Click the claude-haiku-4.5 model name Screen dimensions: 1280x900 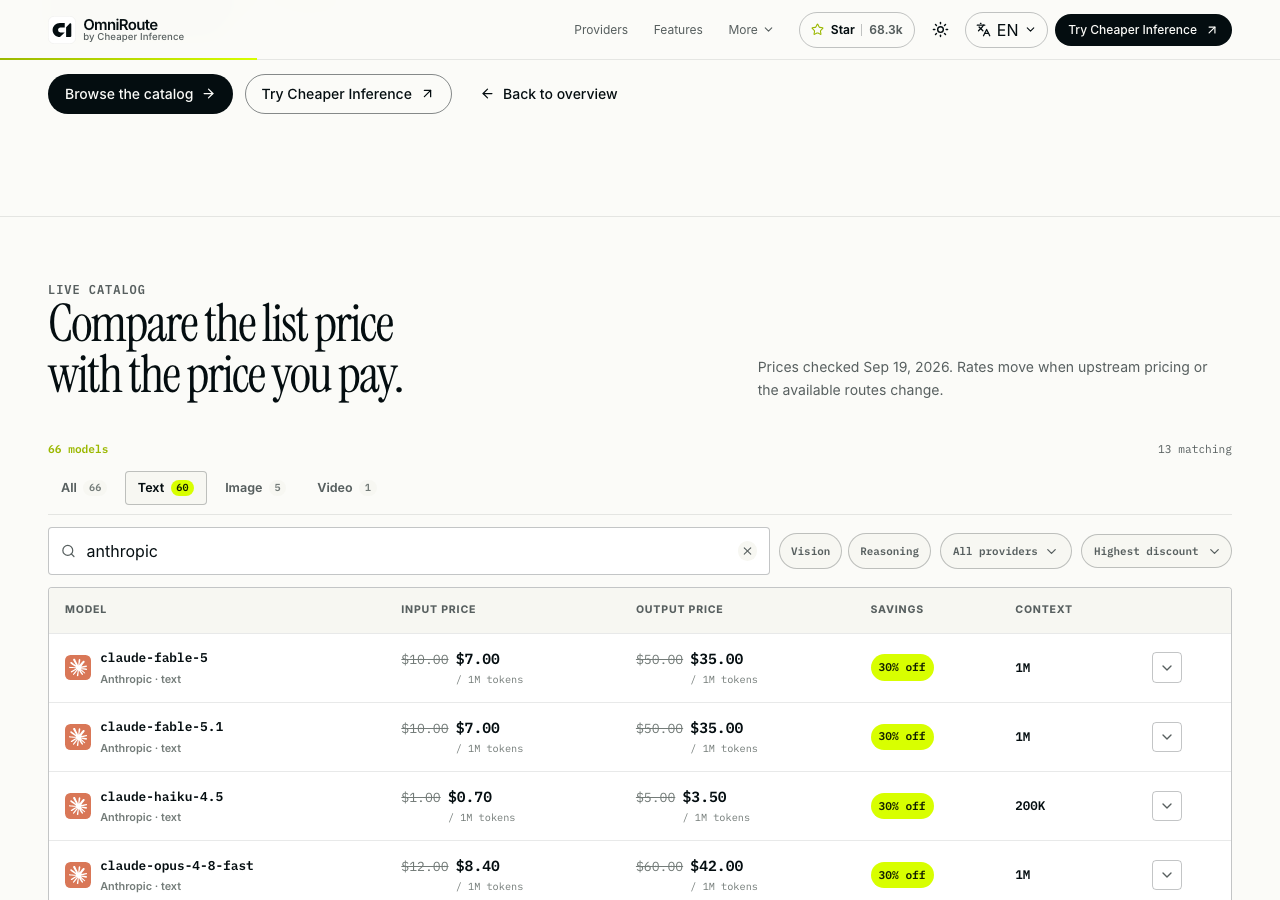coord(162,797)
